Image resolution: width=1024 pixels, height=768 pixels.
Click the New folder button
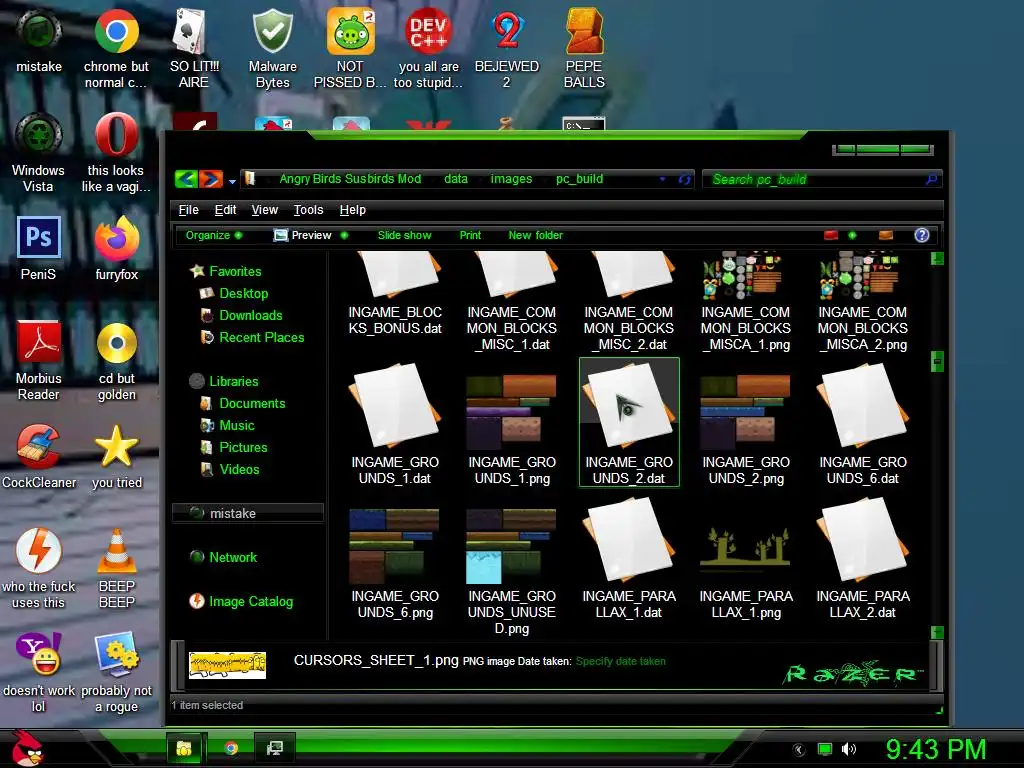536,235
